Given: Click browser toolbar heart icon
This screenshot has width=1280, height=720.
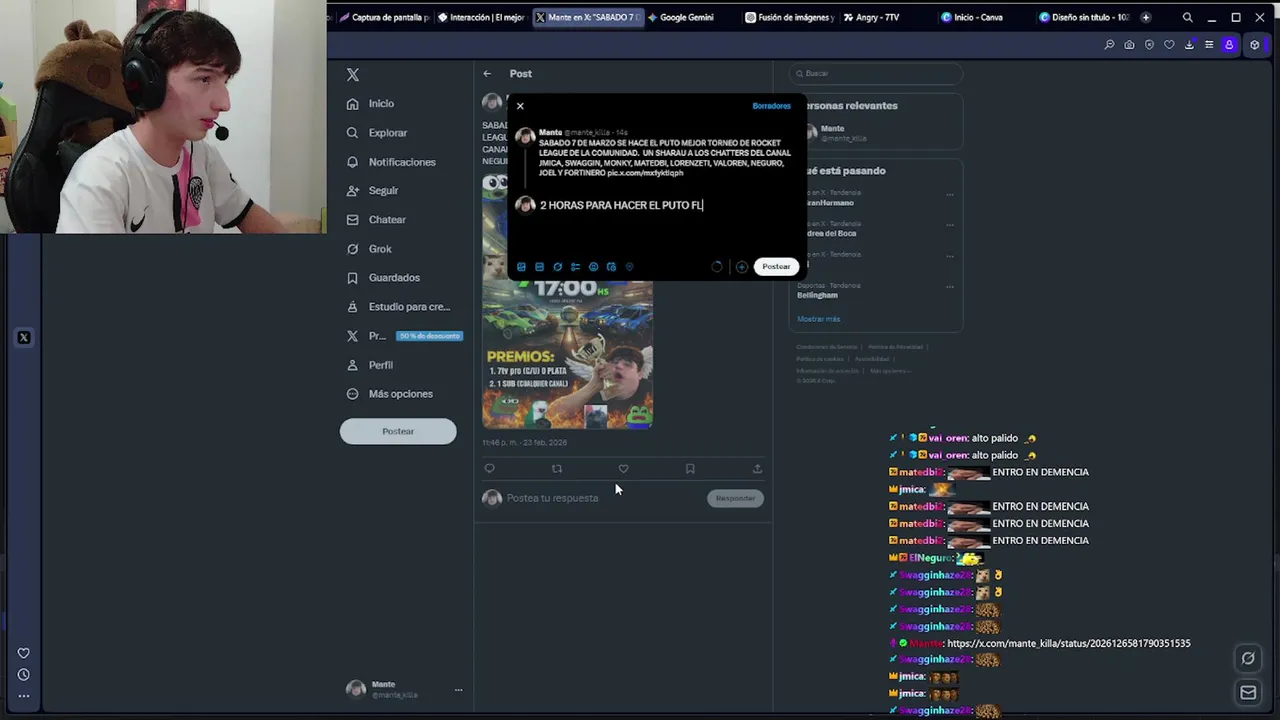Looking at the screenshot, I should coord(1169,45).
